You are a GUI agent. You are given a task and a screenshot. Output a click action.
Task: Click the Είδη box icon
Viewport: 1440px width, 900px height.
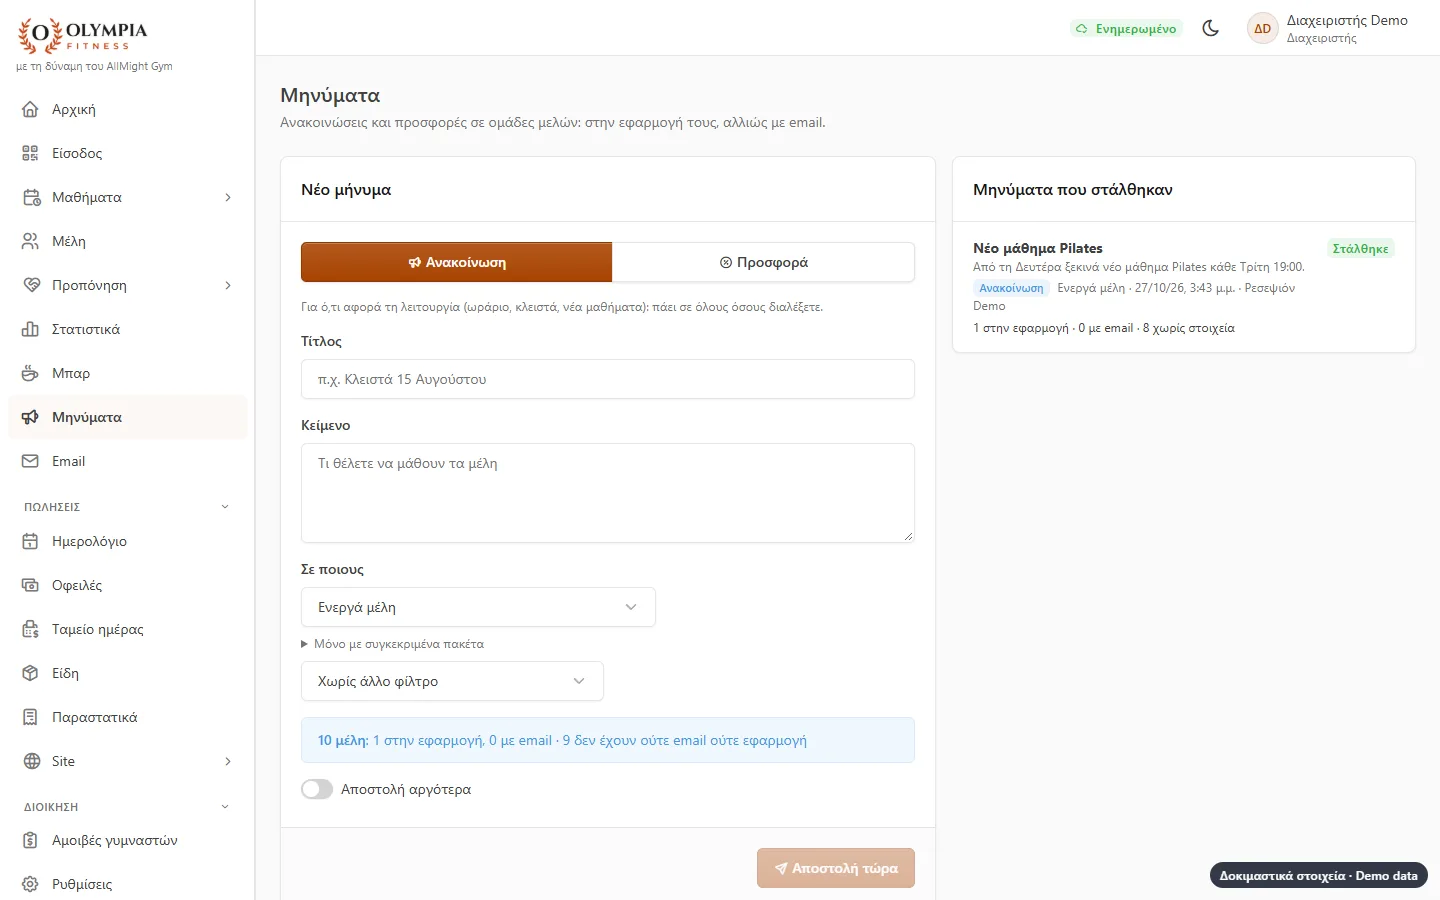coord(30,673)
